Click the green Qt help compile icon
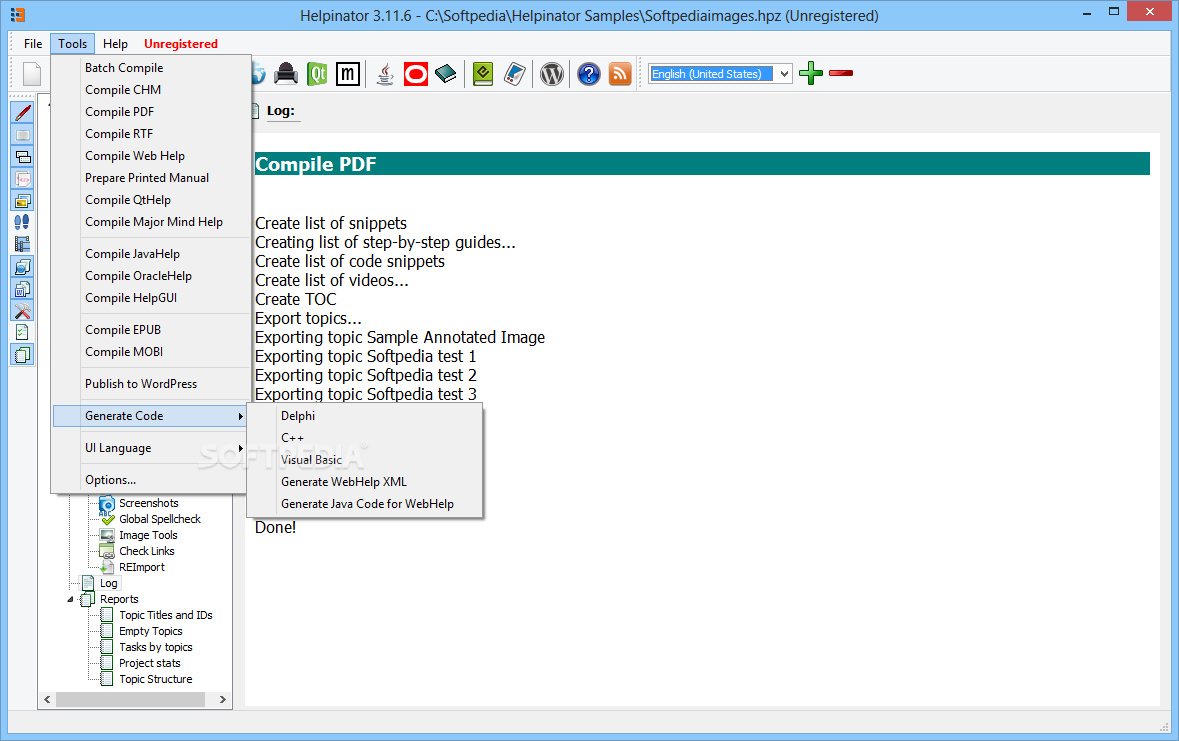Viewport: 1179px width, 741px height. pos(317,74)
